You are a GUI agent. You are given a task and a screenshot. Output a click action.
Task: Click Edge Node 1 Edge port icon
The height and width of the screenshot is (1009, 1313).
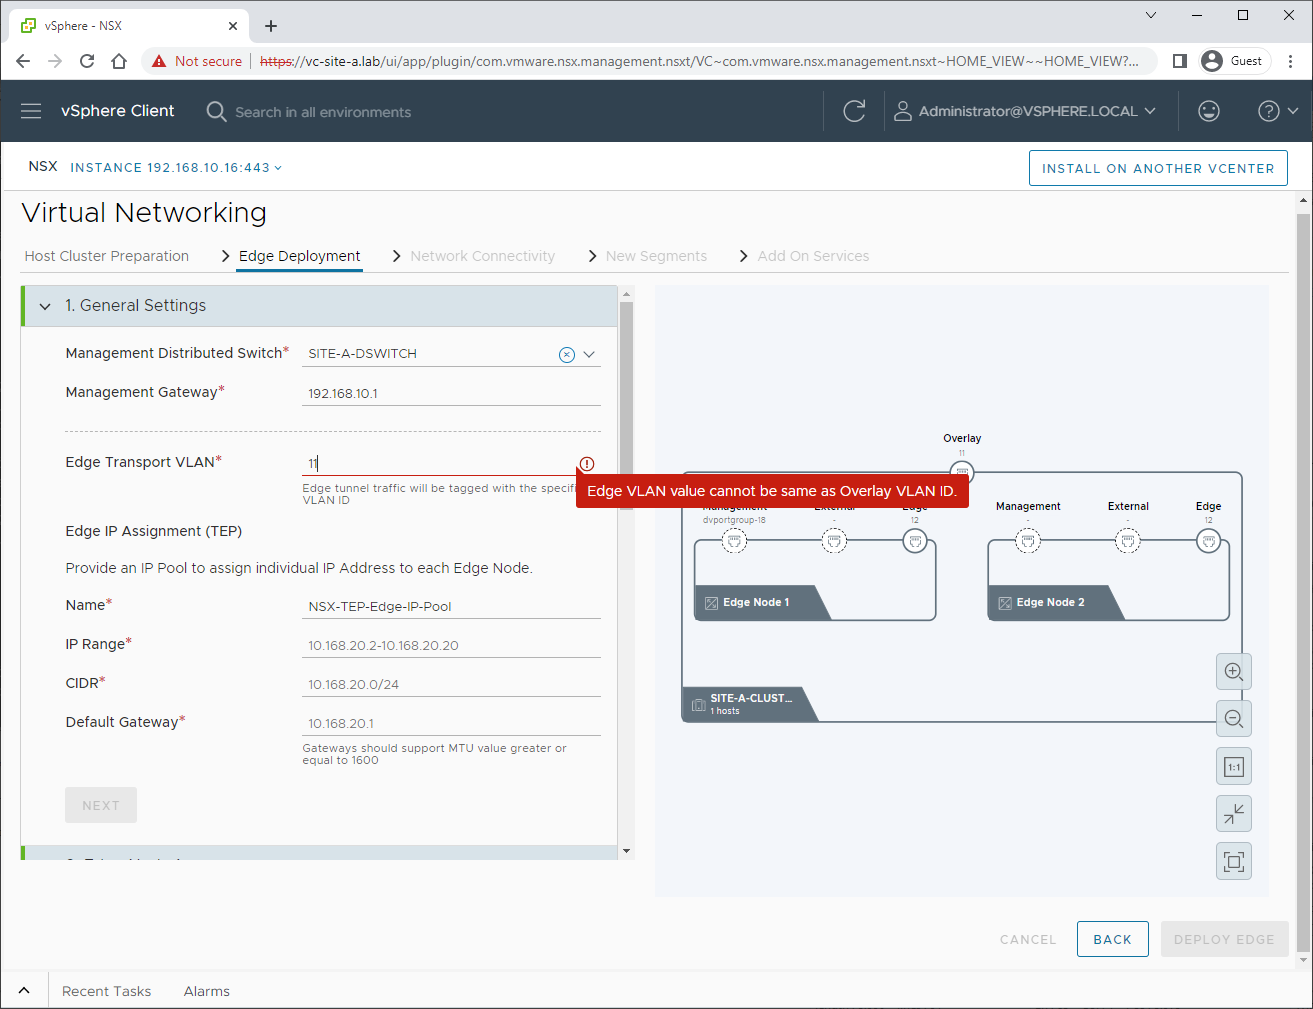click(x=915, y=541)
